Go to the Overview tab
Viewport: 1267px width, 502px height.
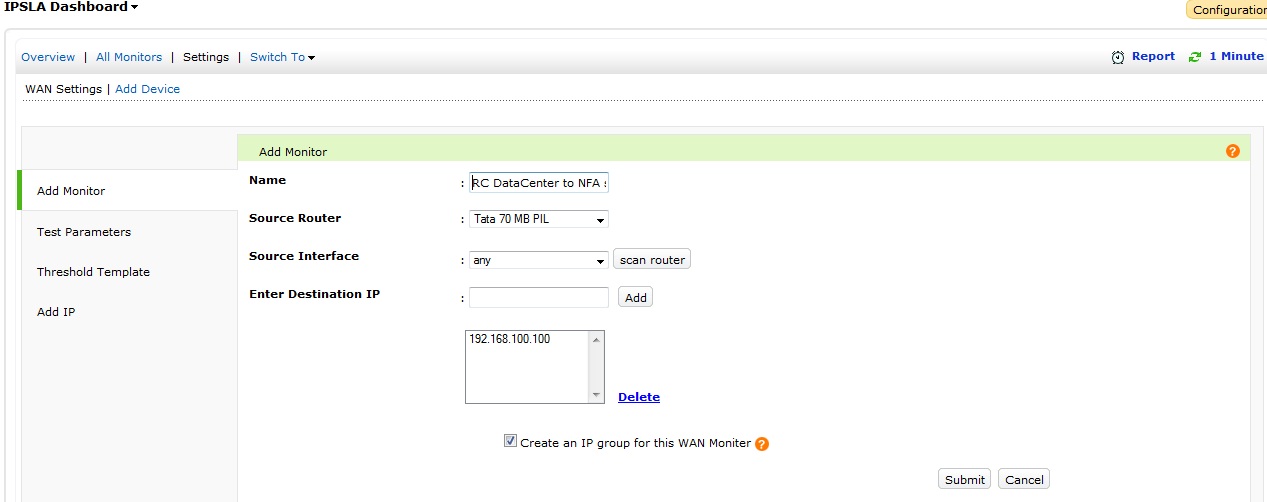[x=48, y=57]
